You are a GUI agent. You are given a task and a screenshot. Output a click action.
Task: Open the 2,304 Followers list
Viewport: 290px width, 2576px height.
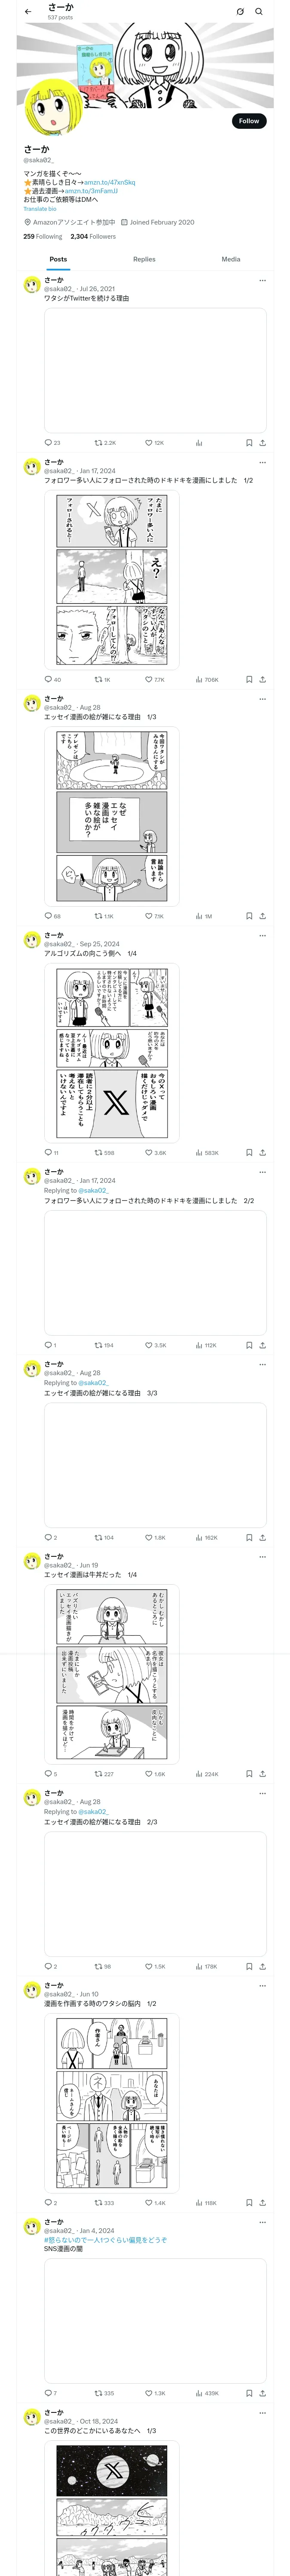coord(93,237)
